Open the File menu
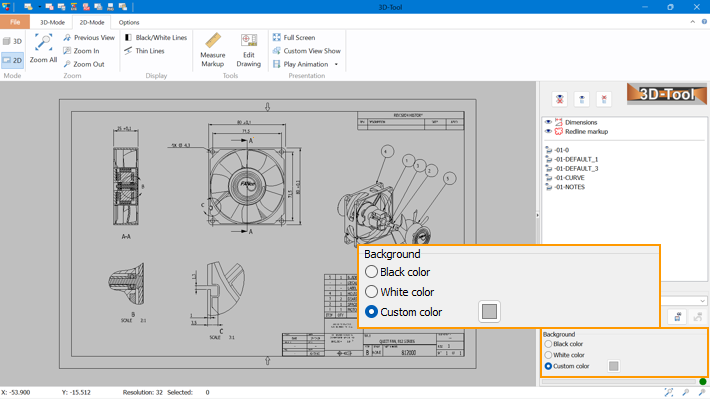This screenshot has width=710, height=400. pyautogui.click(x=15, y=21)
